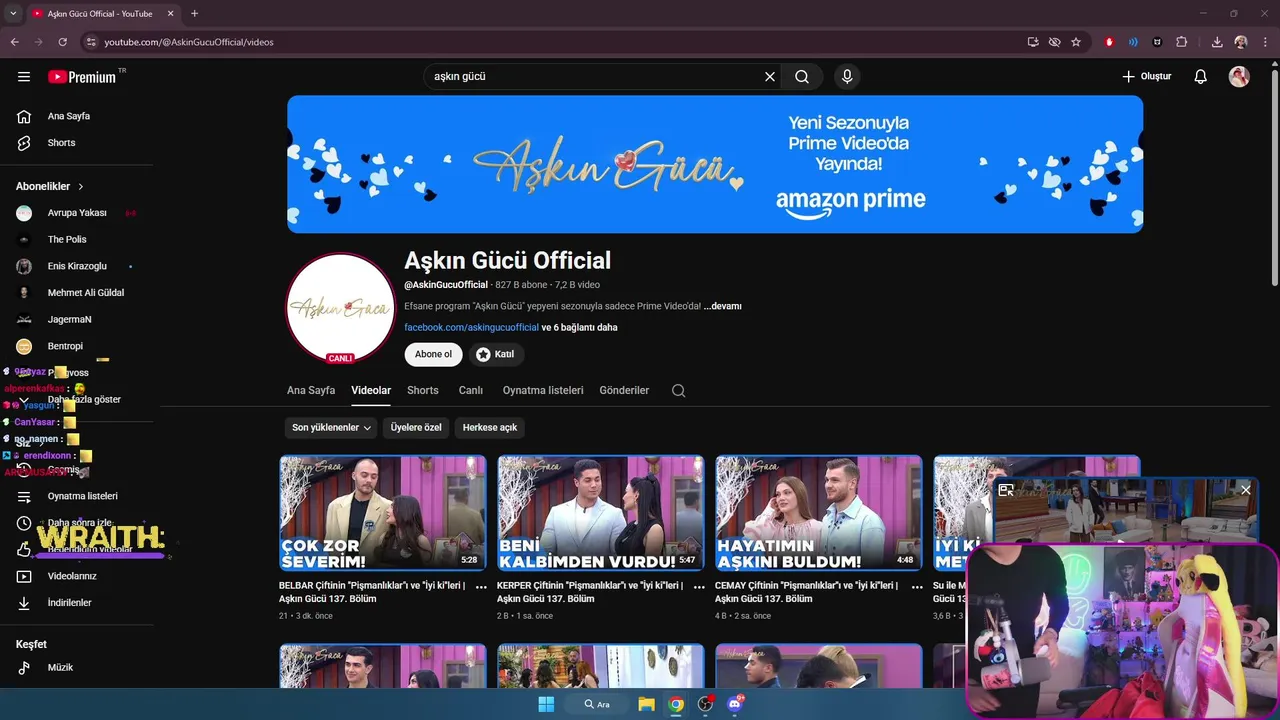Image resolution: width=1280 pixels, height=720 pixels.
Task: Open more options for the BELBAR video
Action: [481, 587]
